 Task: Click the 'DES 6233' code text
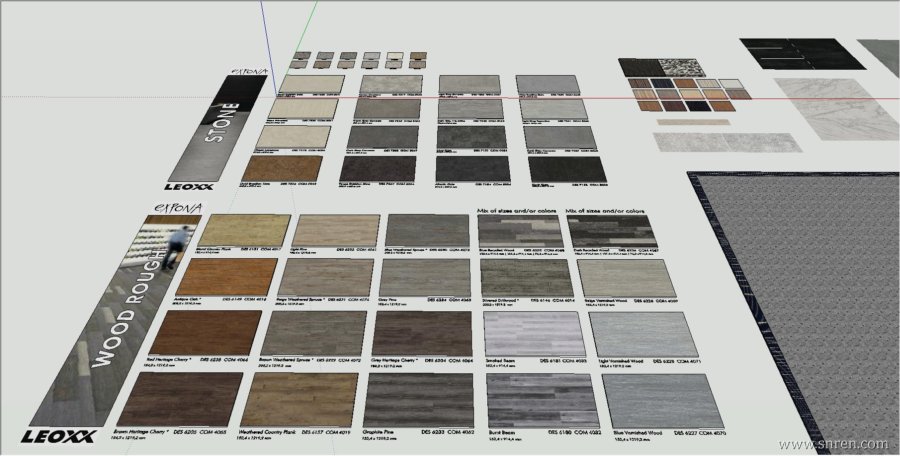pyautogui.click(x=432, y=431)
